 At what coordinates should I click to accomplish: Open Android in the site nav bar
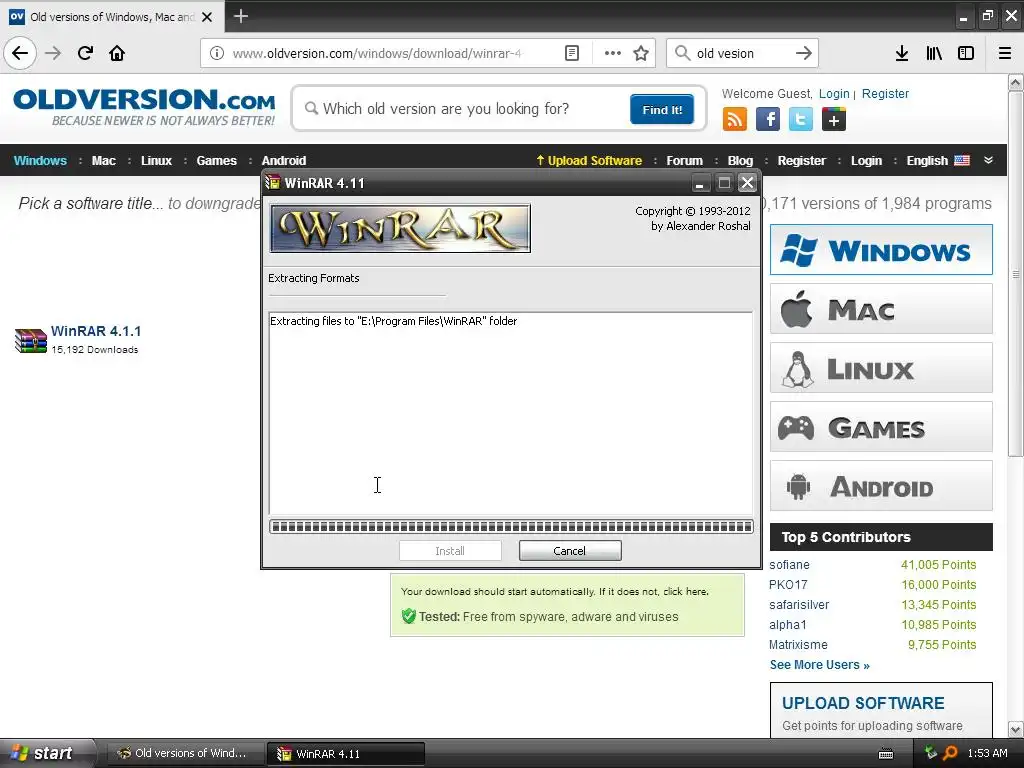(283, 160)
